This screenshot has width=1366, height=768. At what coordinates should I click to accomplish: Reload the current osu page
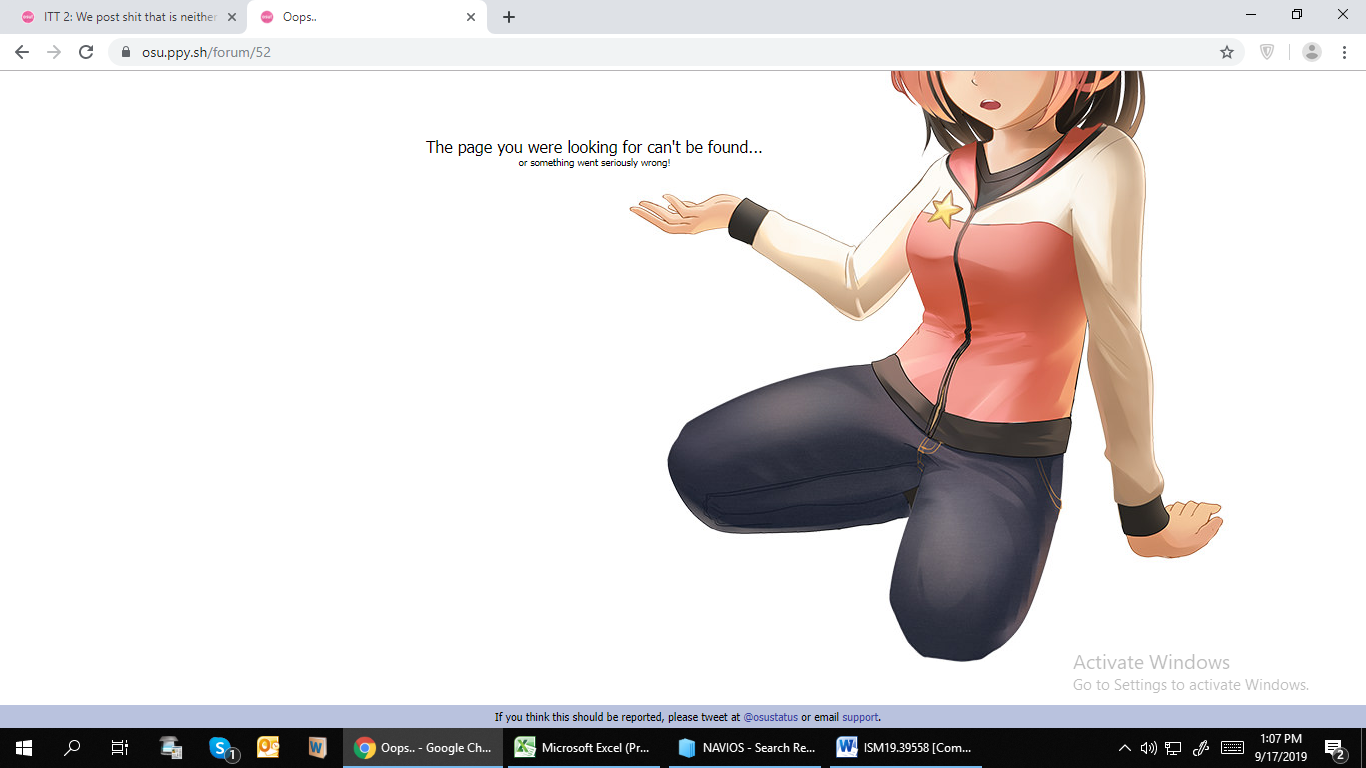point(86,52)
